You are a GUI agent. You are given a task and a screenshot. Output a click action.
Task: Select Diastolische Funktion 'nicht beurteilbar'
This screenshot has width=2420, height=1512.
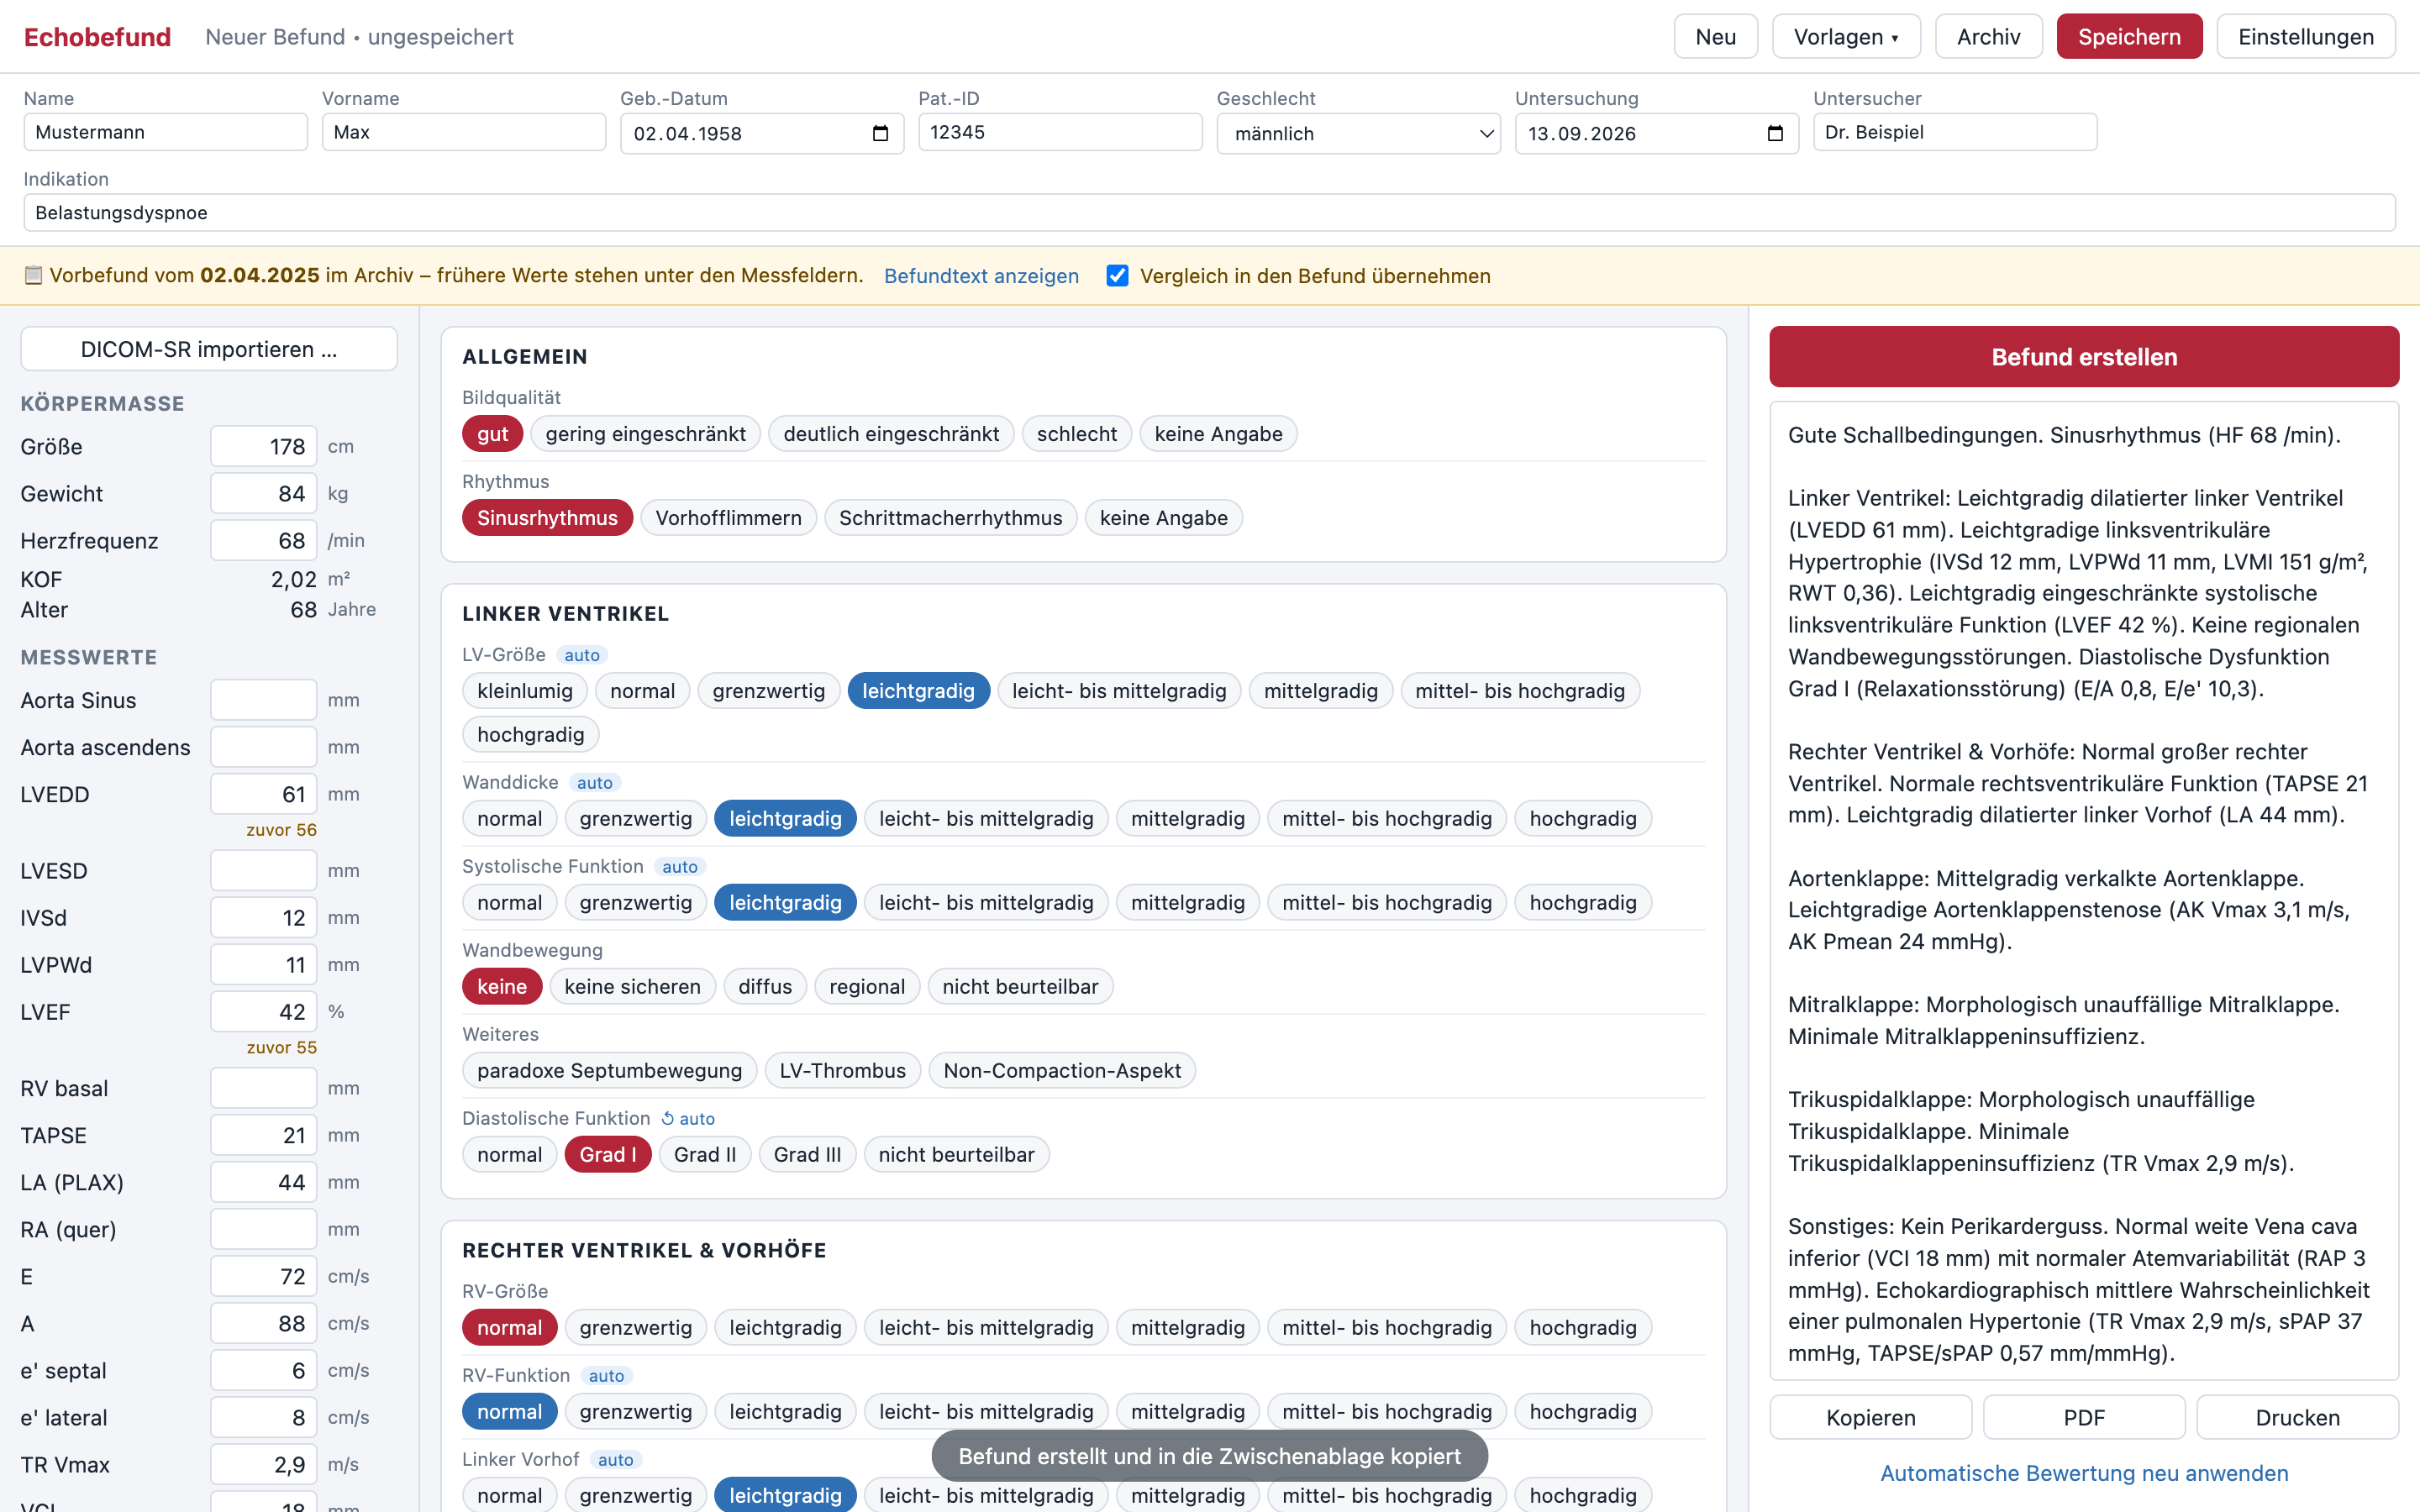pos(956,1155)
